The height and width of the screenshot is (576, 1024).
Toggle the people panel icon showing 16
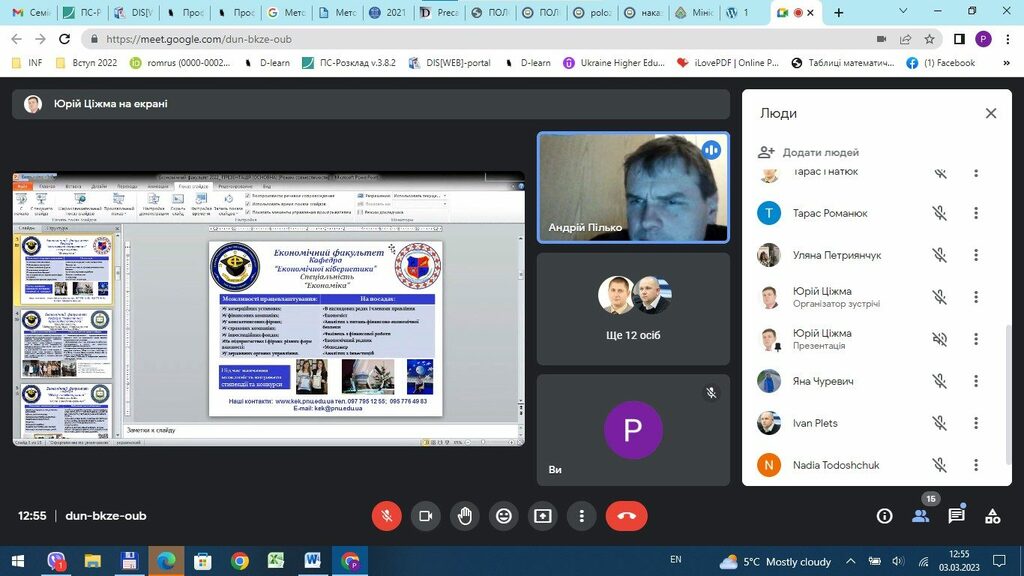click(x=920, y=516)
